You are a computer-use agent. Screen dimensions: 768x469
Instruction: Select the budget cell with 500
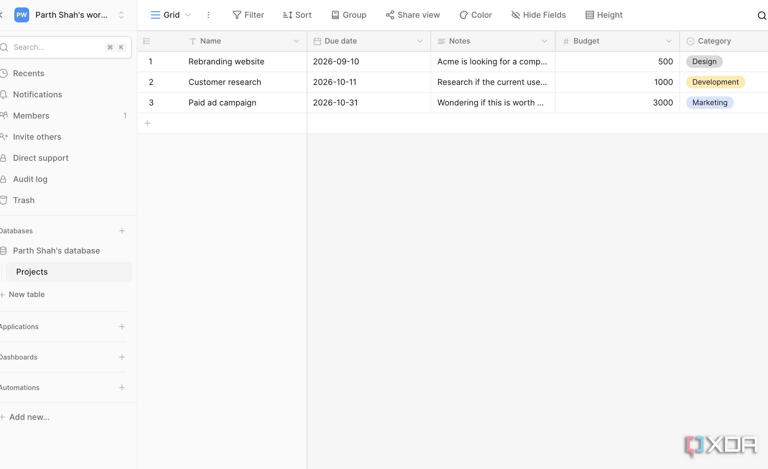(x=618, y=62)
